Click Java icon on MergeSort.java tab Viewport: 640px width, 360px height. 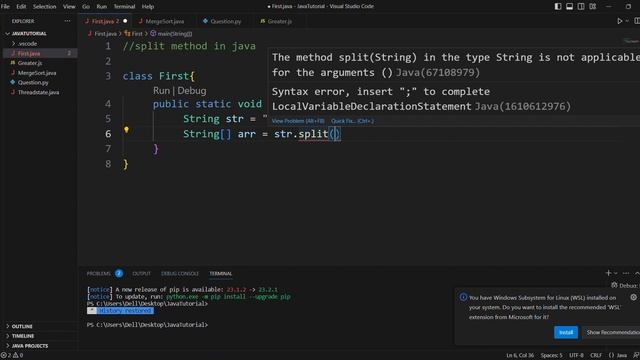pyautogui.click(x=140, y=21)
